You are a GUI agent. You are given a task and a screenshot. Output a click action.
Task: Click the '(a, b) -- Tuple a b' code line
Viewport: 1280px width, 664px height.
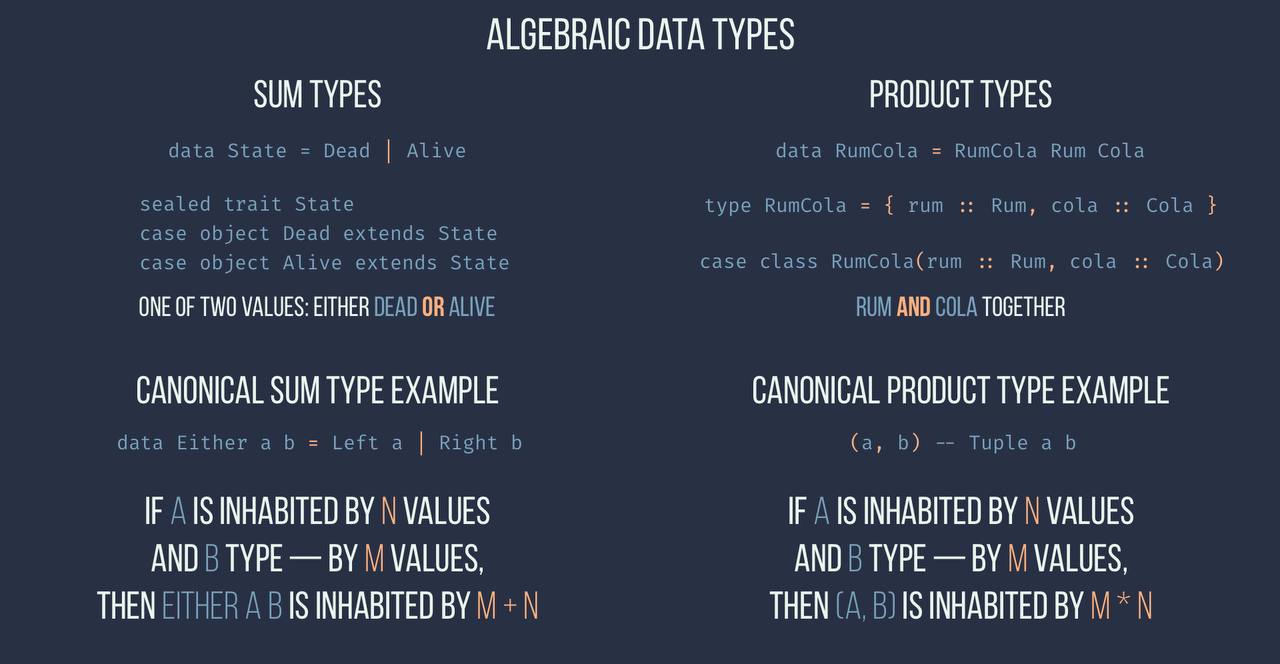(962, 443)
